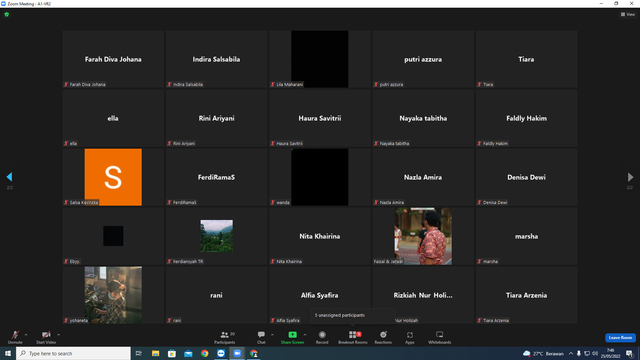Select Indira Salsabila's video tile
The image size is (640, 360).
[x=216, y=59]
